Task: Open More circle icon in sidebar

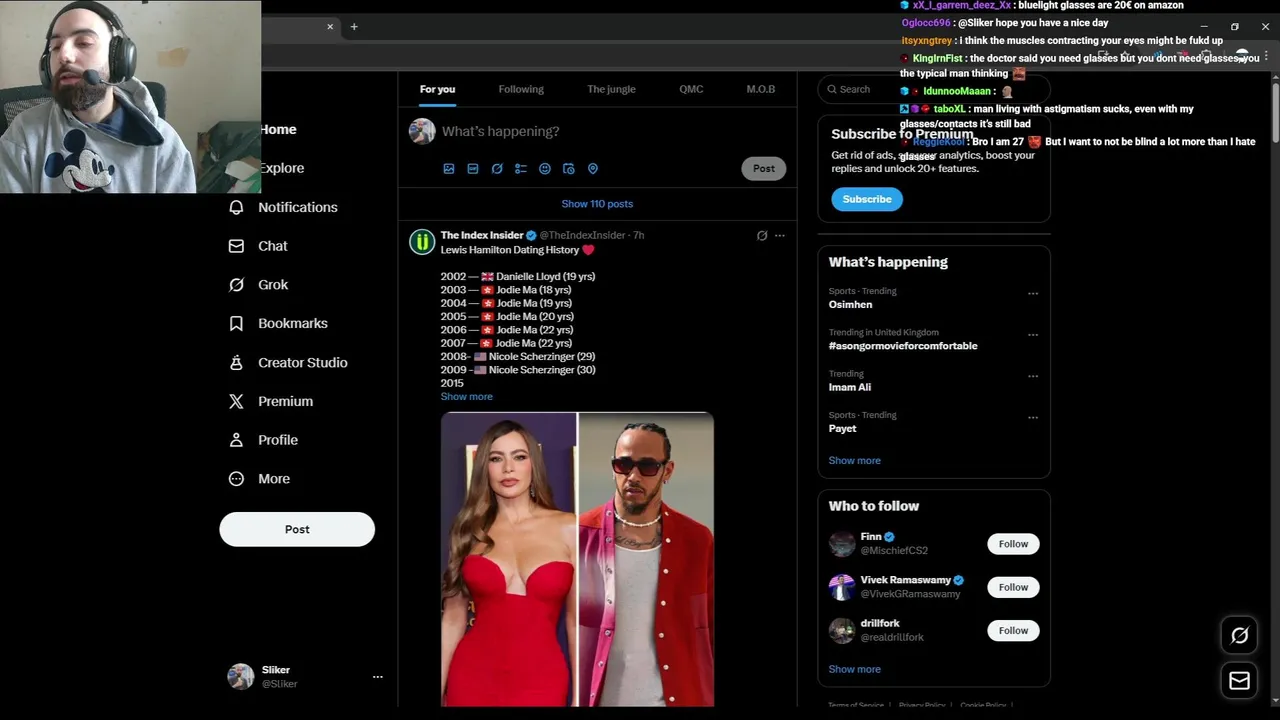Action: click(x=236, y=479)
